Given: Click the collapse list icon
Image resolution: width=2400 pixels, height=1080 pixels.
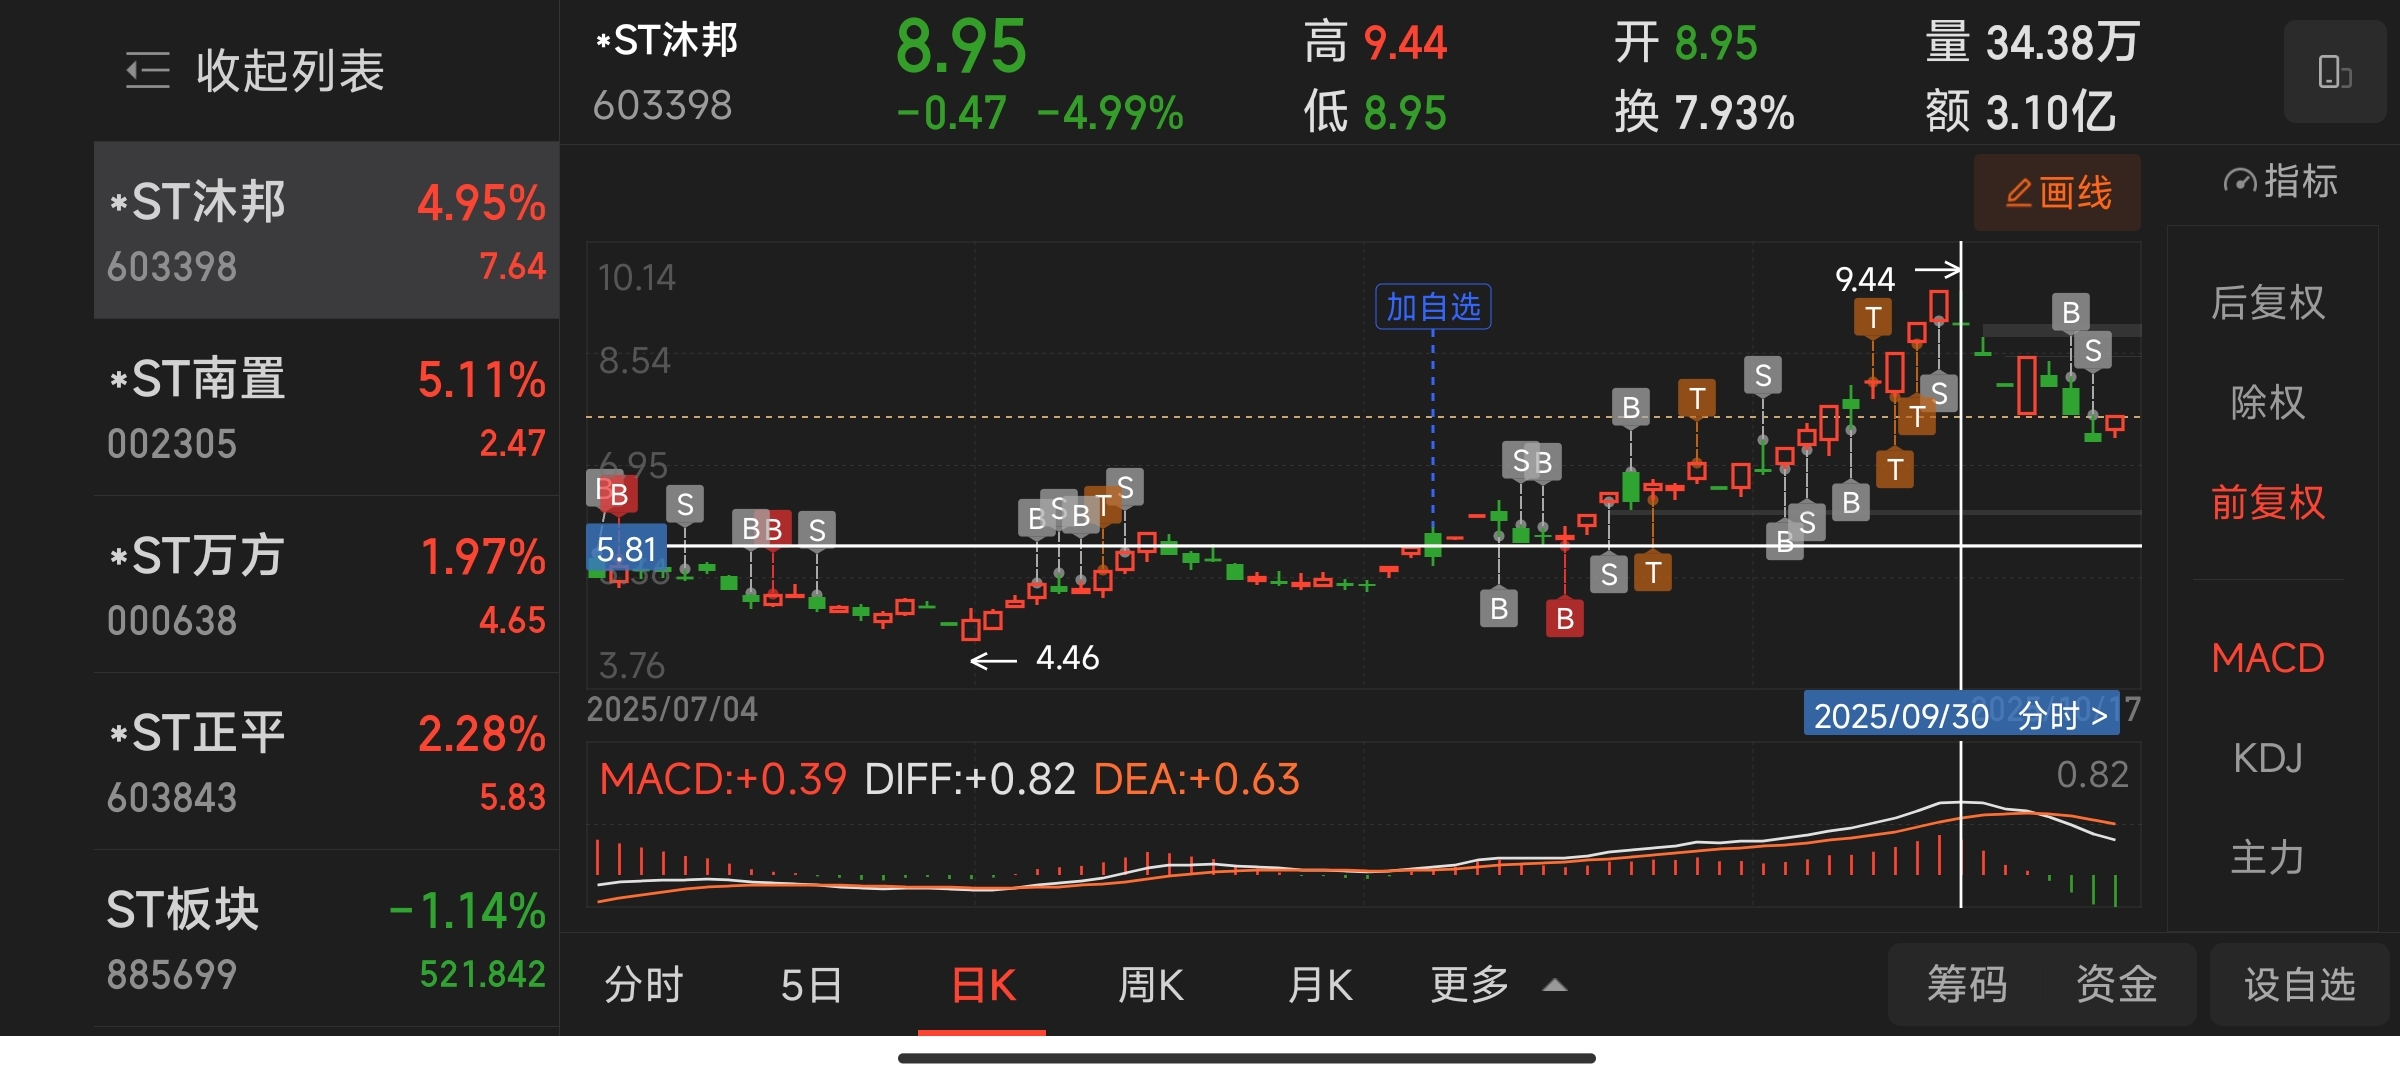Looking at the screenshot, I should (148, 71).
